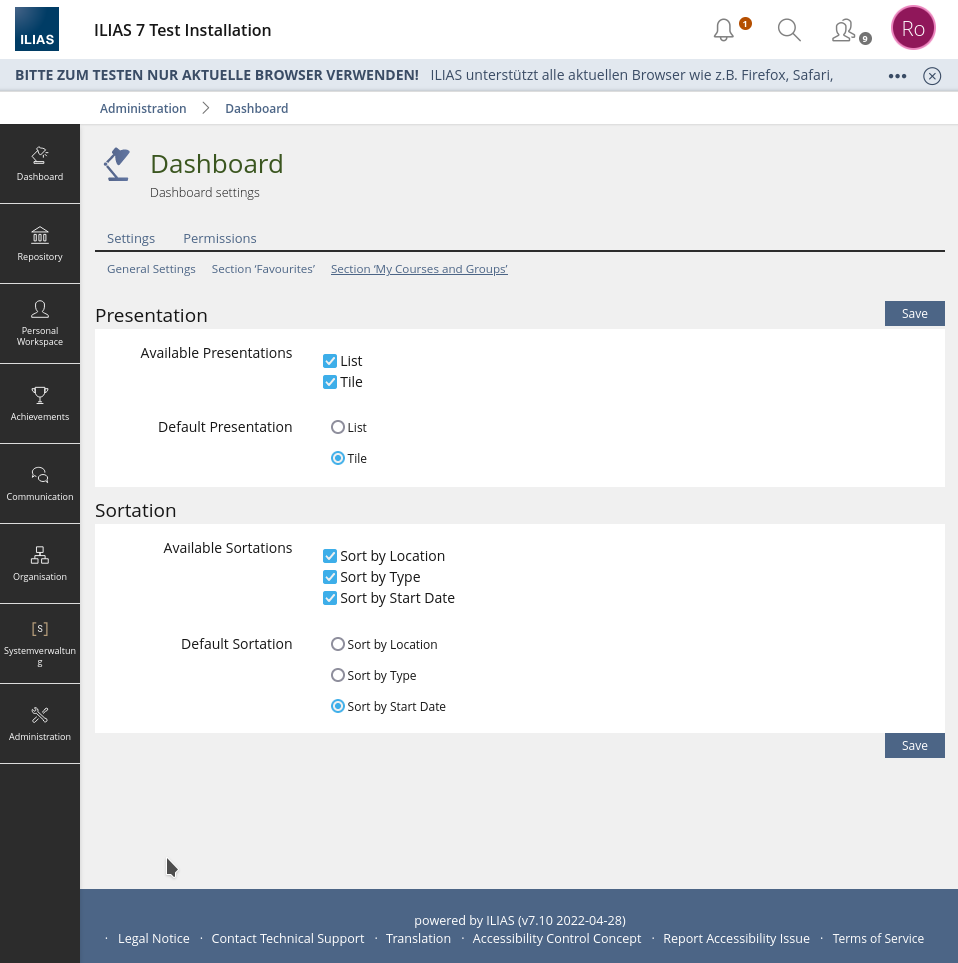The width and height of the screenshot is (958, 963).
Task: Uncheck the Sort by Type checkbox
Action: tap(330, 577)
